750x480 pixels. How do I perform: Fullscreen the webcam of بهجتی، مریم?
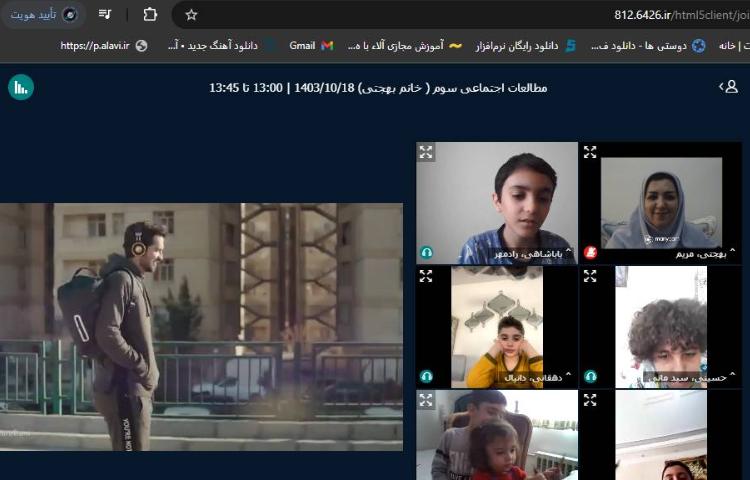point(590,152)
